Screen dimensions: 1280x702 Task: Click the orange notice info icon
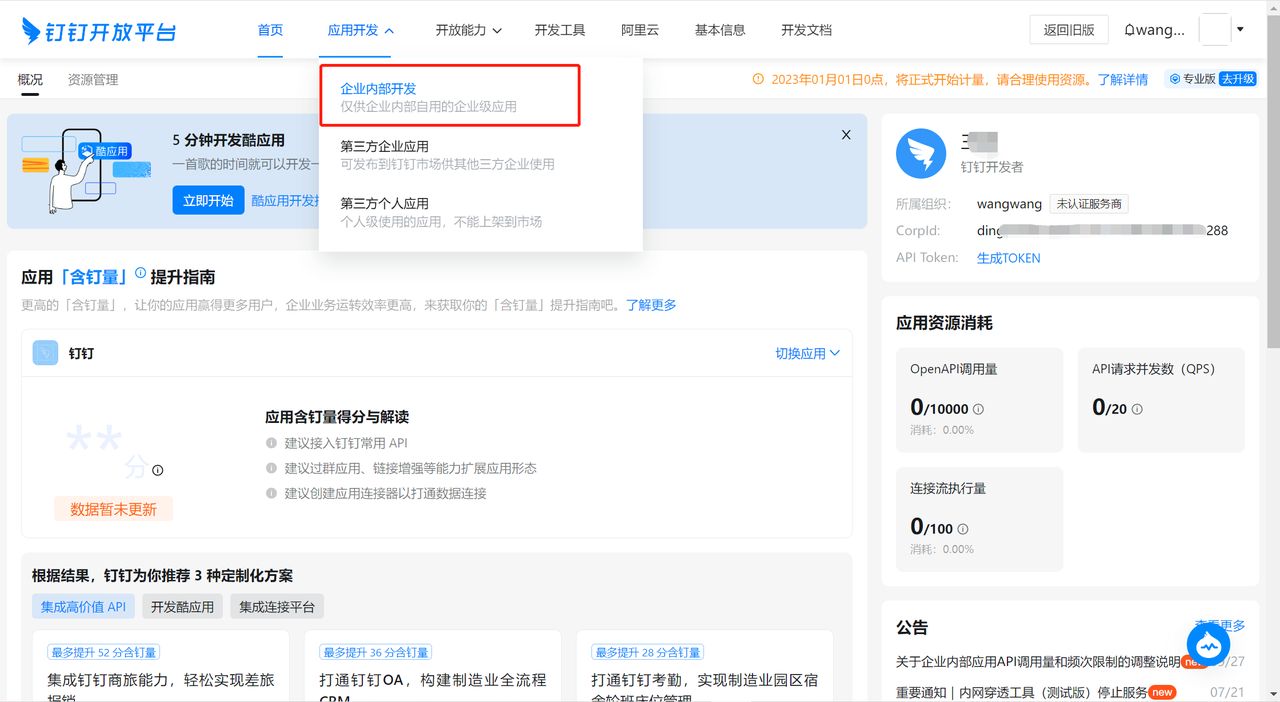(758, 79)
